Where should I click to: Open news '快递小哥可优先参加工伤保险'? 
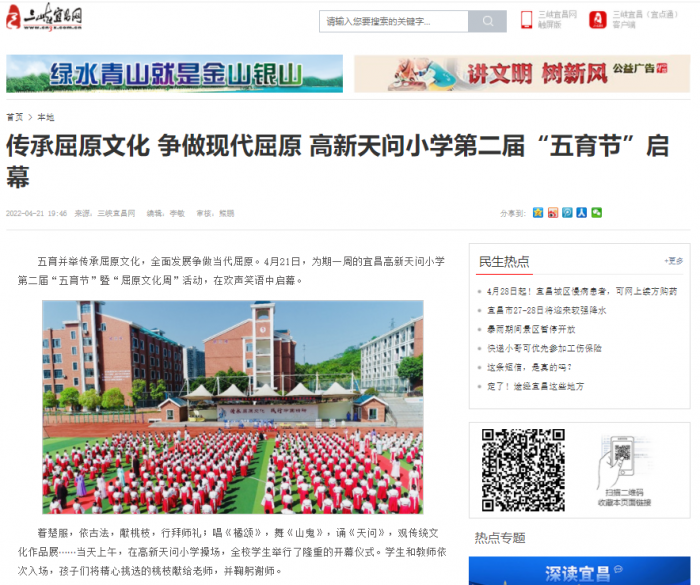544,348
